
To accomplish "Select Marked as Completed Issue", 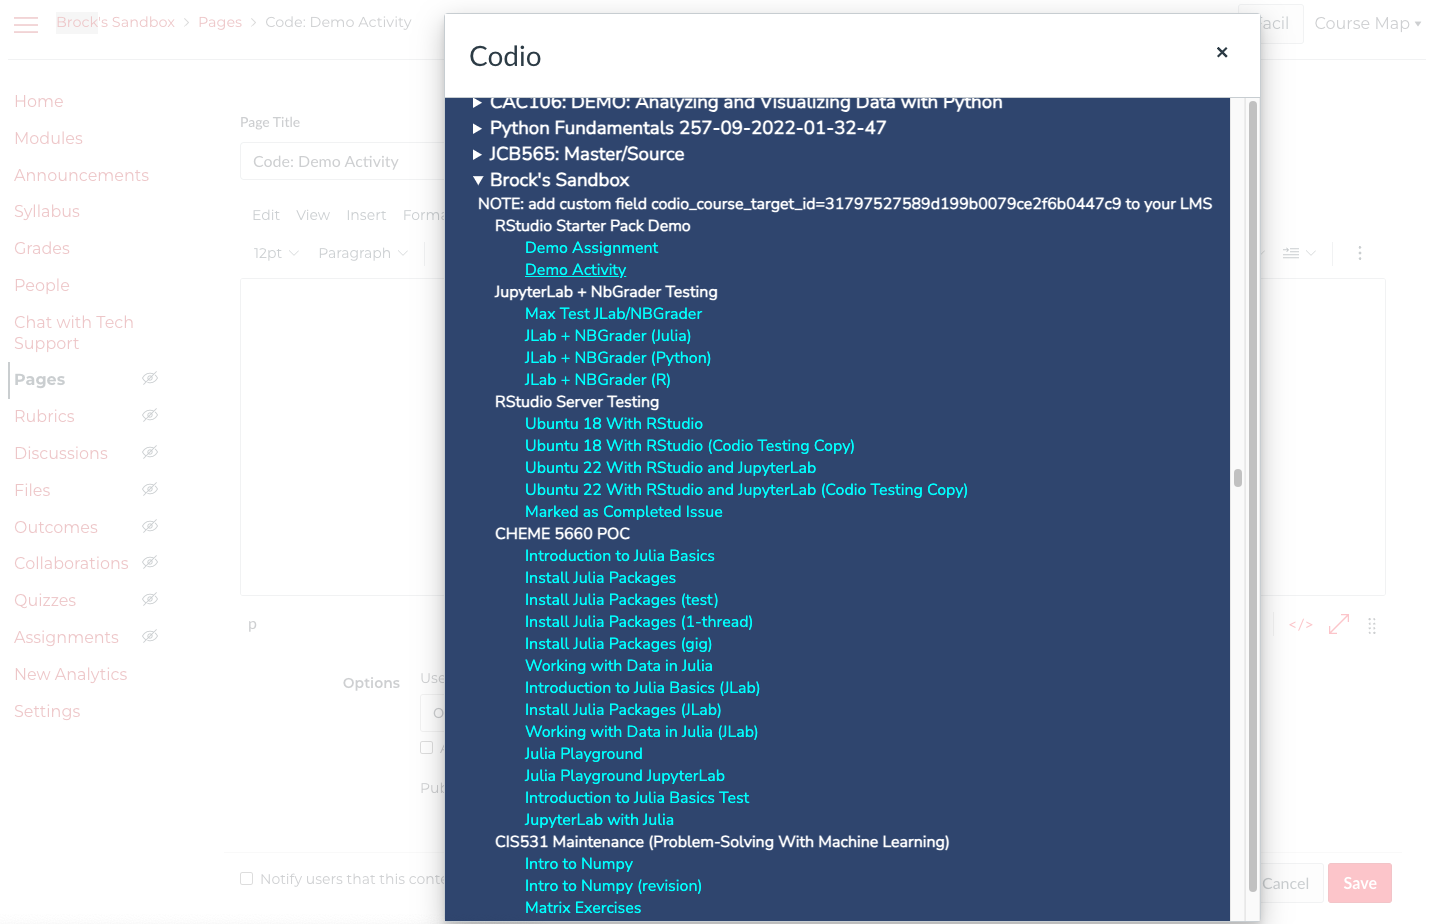I will tap(623, 512).
